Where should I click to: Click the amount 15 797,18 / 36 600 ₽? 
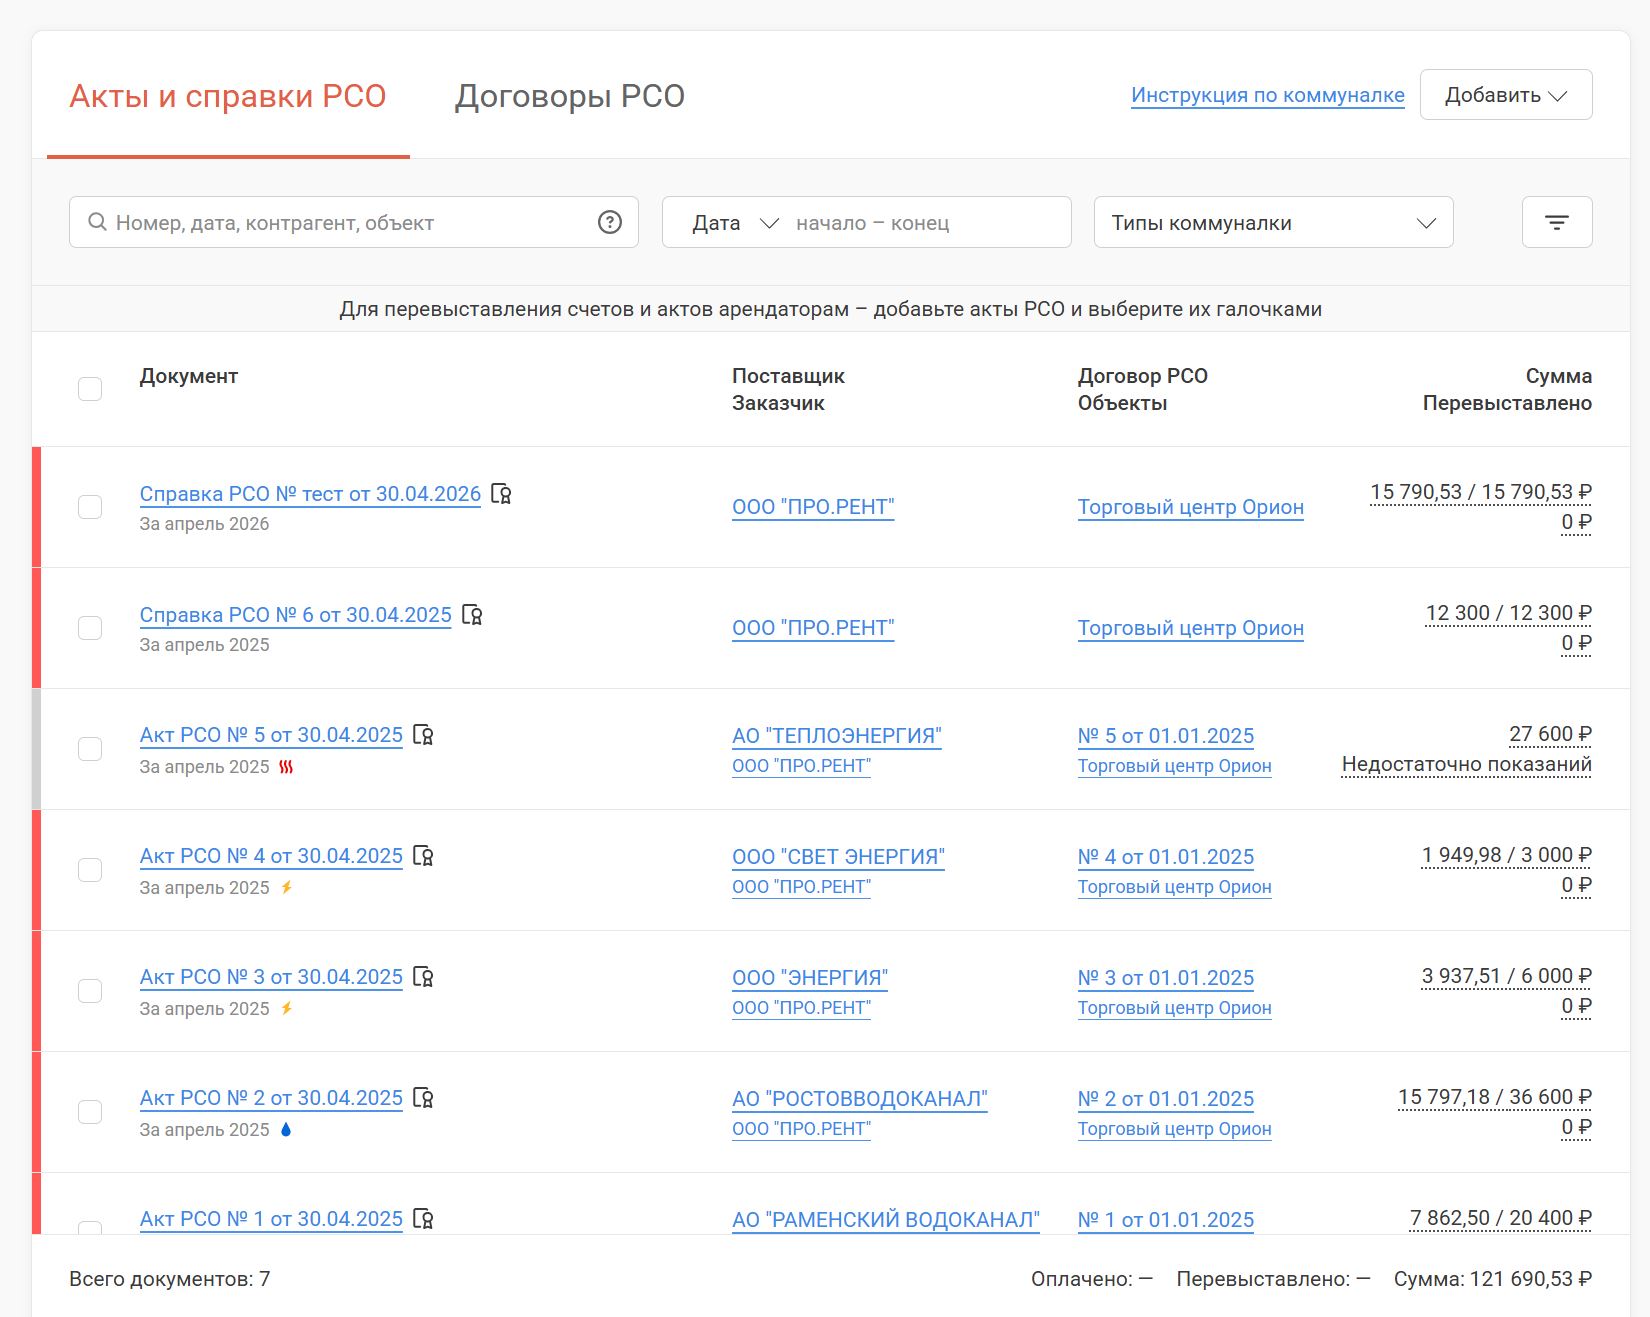point(1495,1097)
